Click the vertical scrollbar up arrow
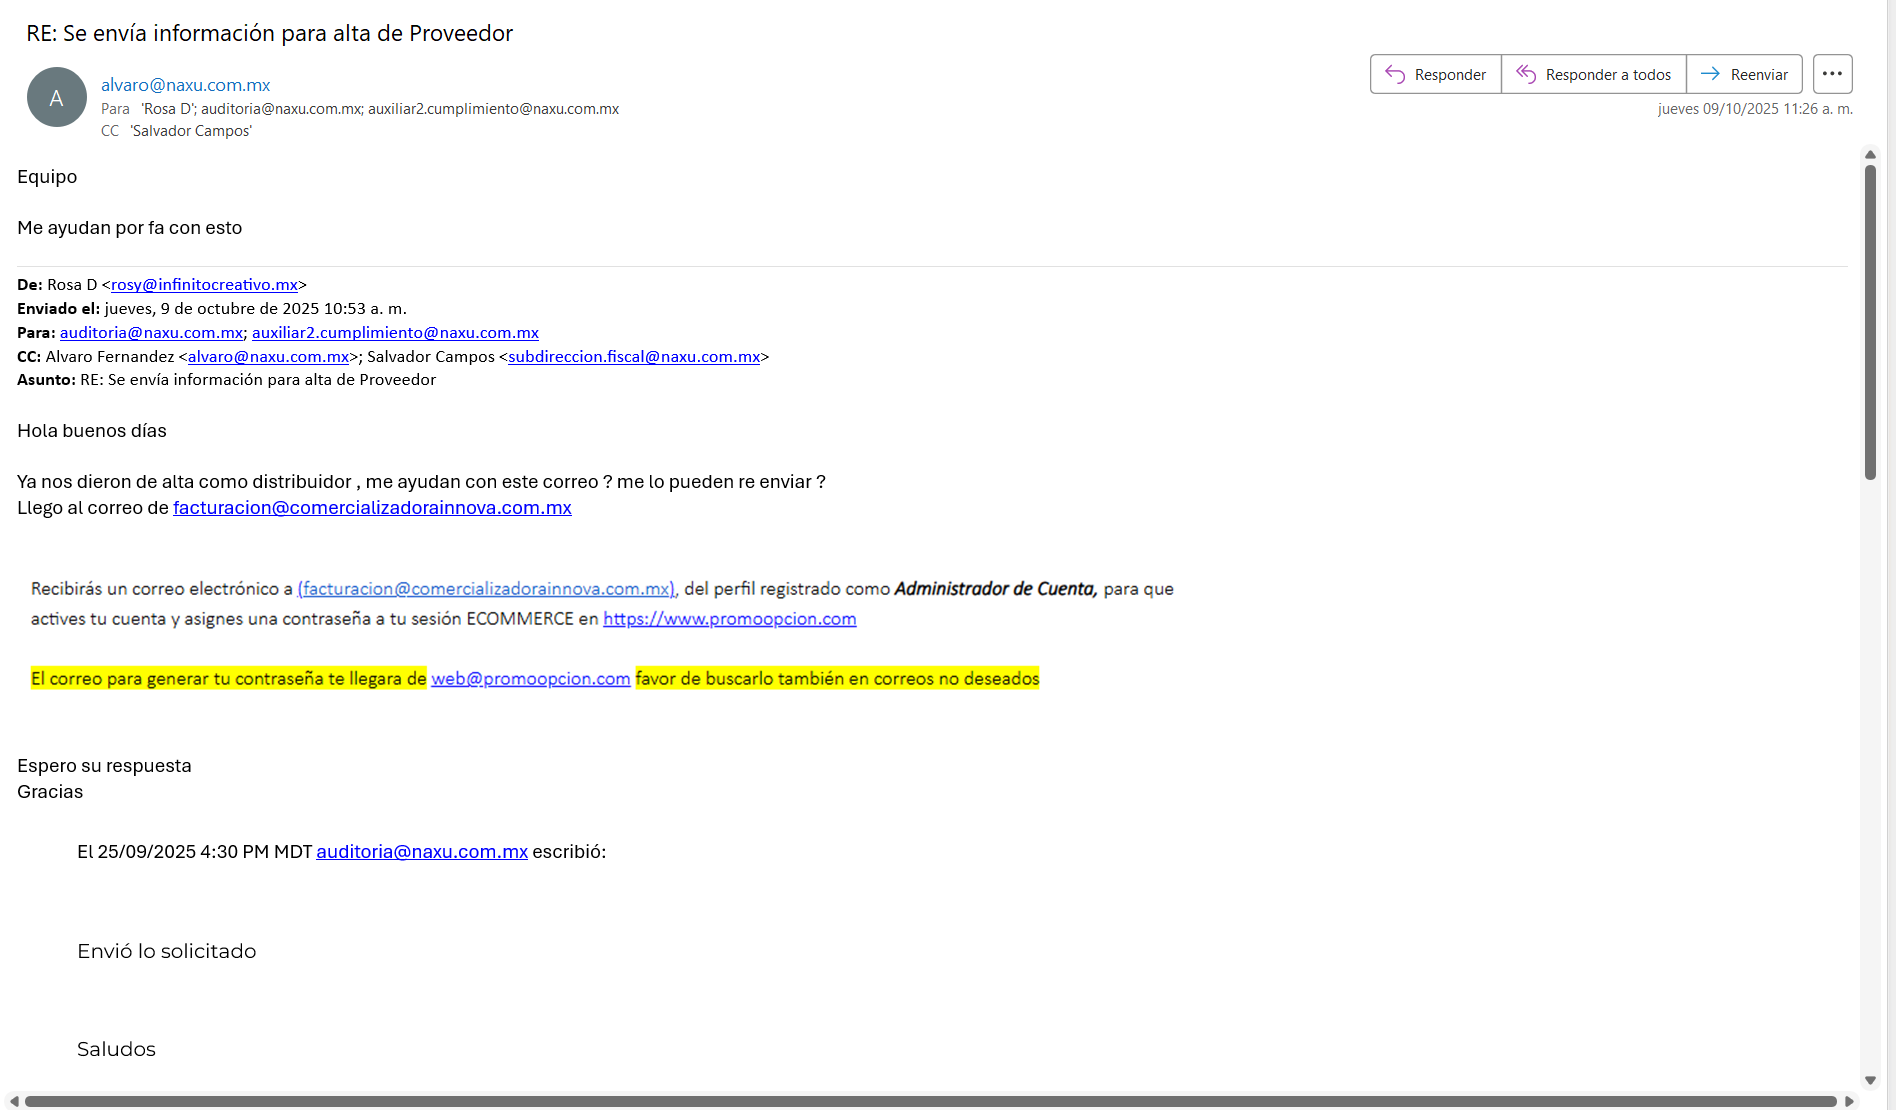Viewport: 1896px width, 1110px height. 1870,155
